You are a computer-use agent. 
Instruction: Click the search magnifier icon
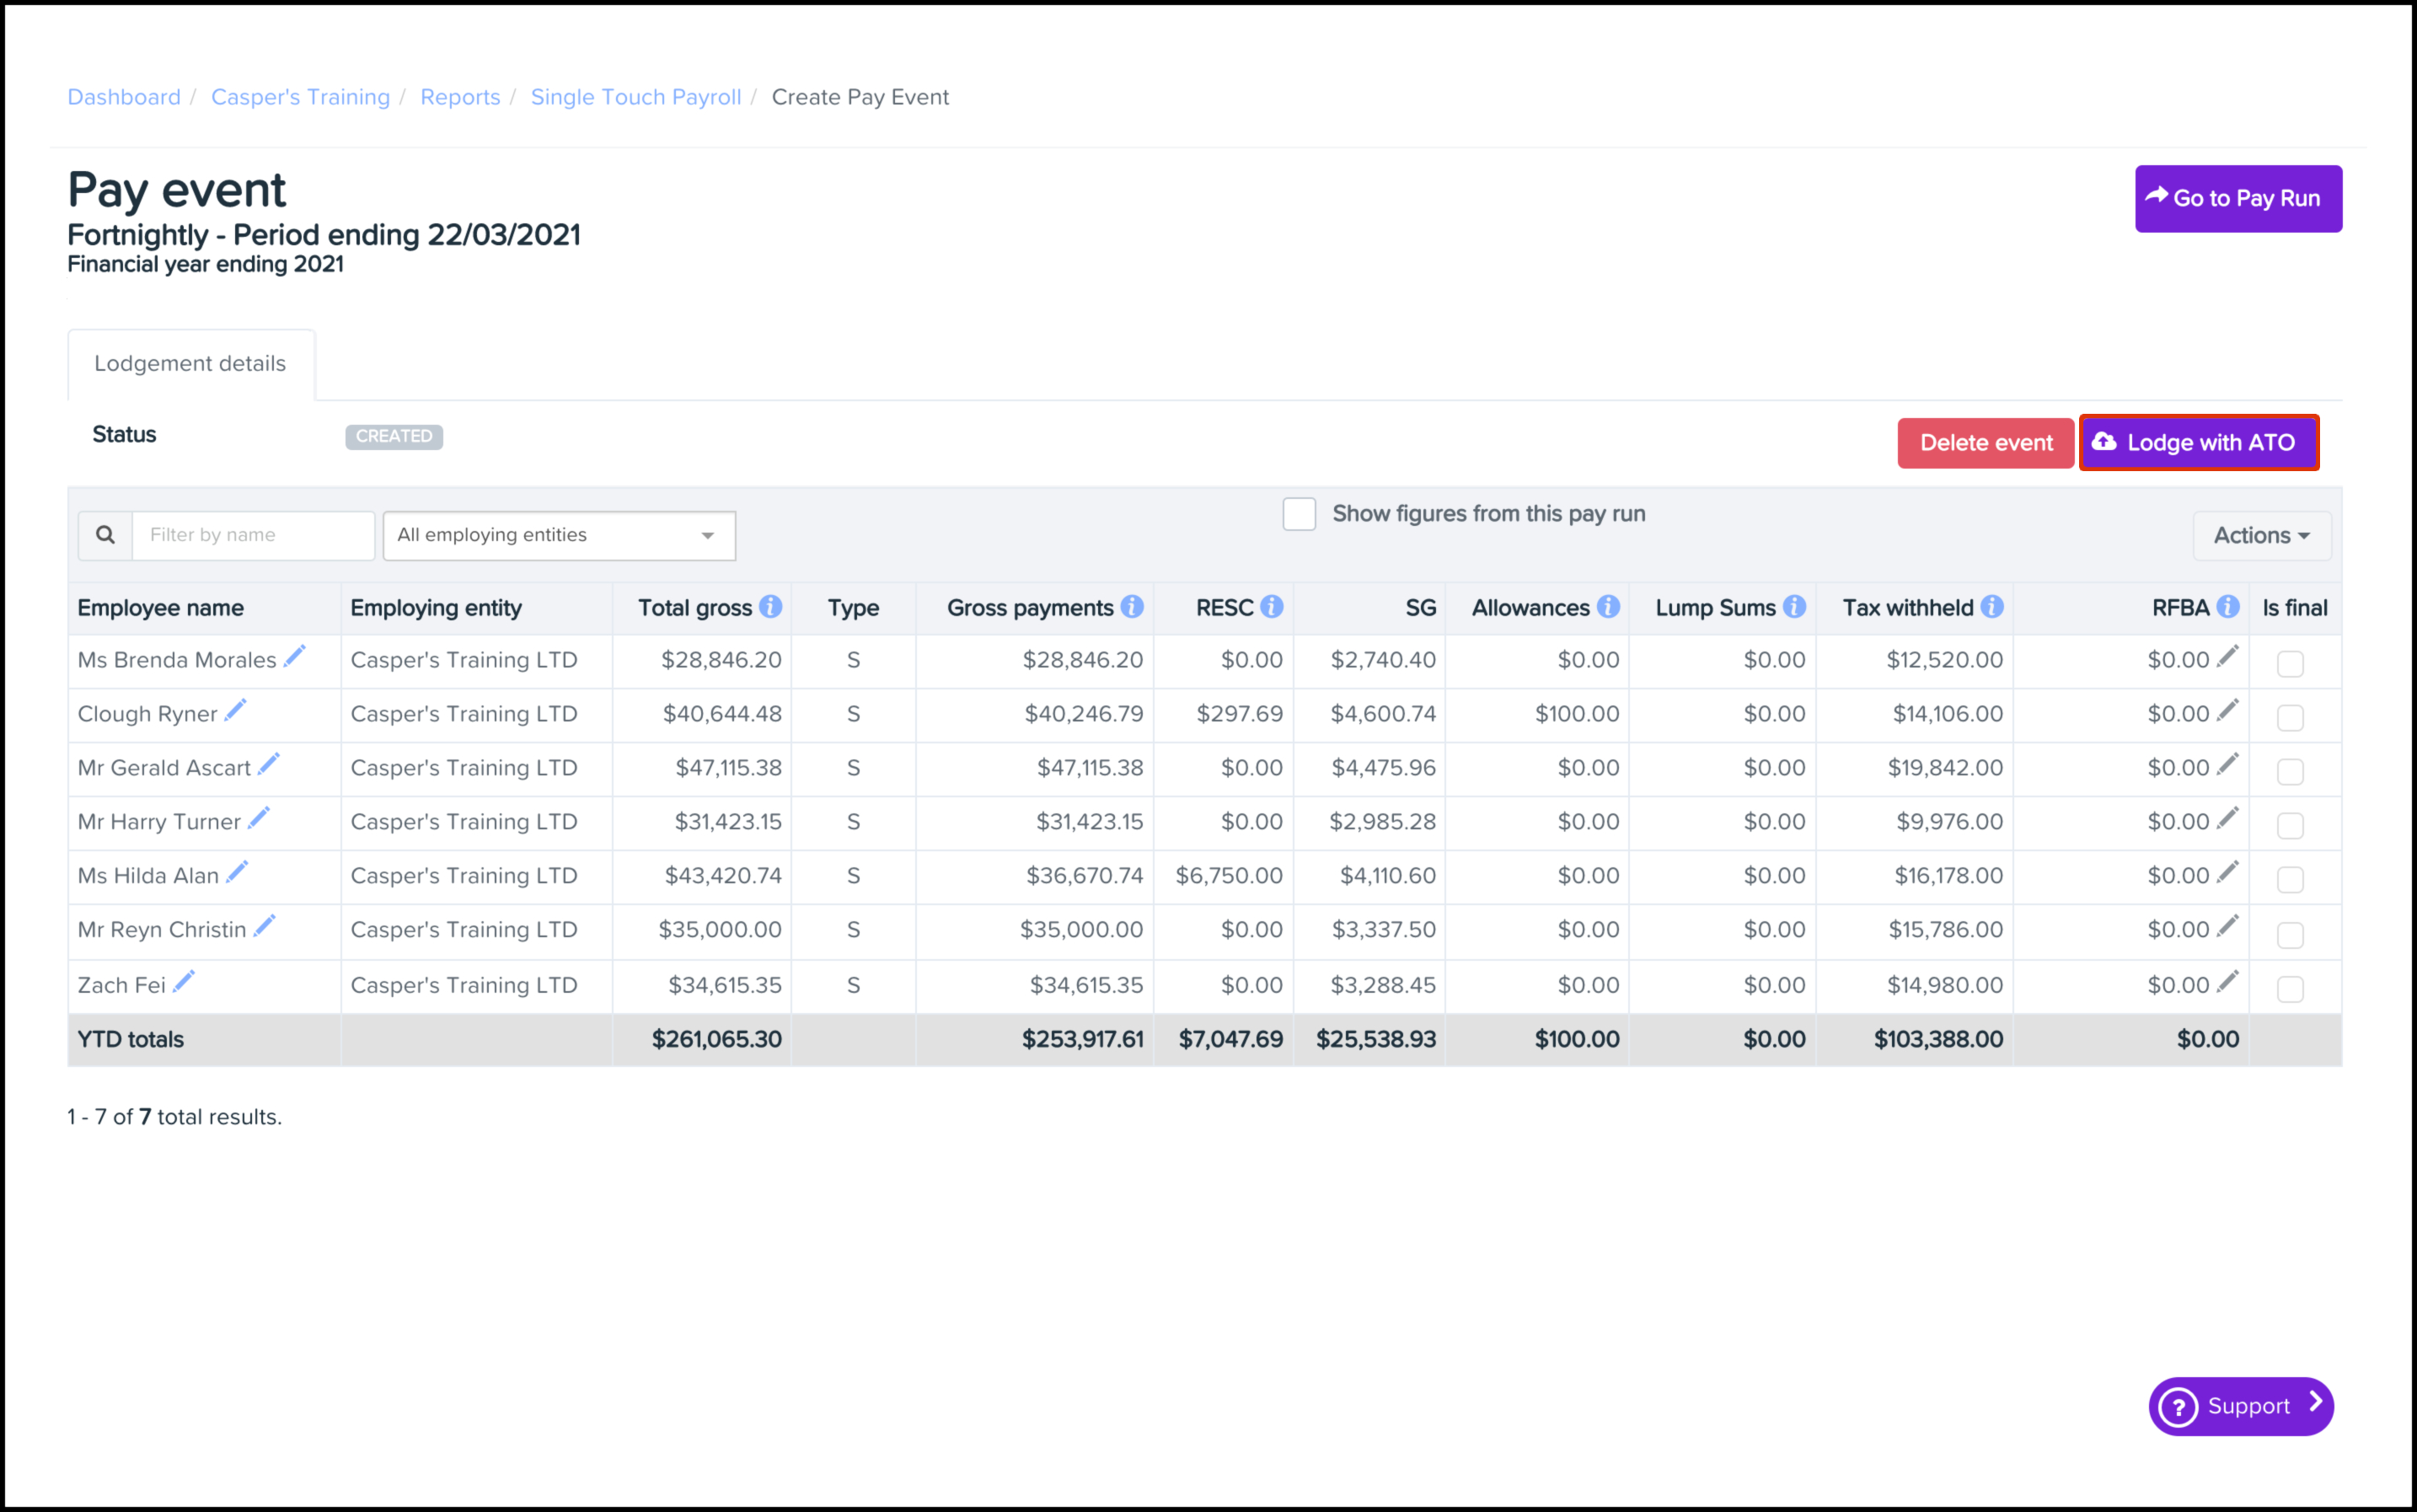click(105, 535)
